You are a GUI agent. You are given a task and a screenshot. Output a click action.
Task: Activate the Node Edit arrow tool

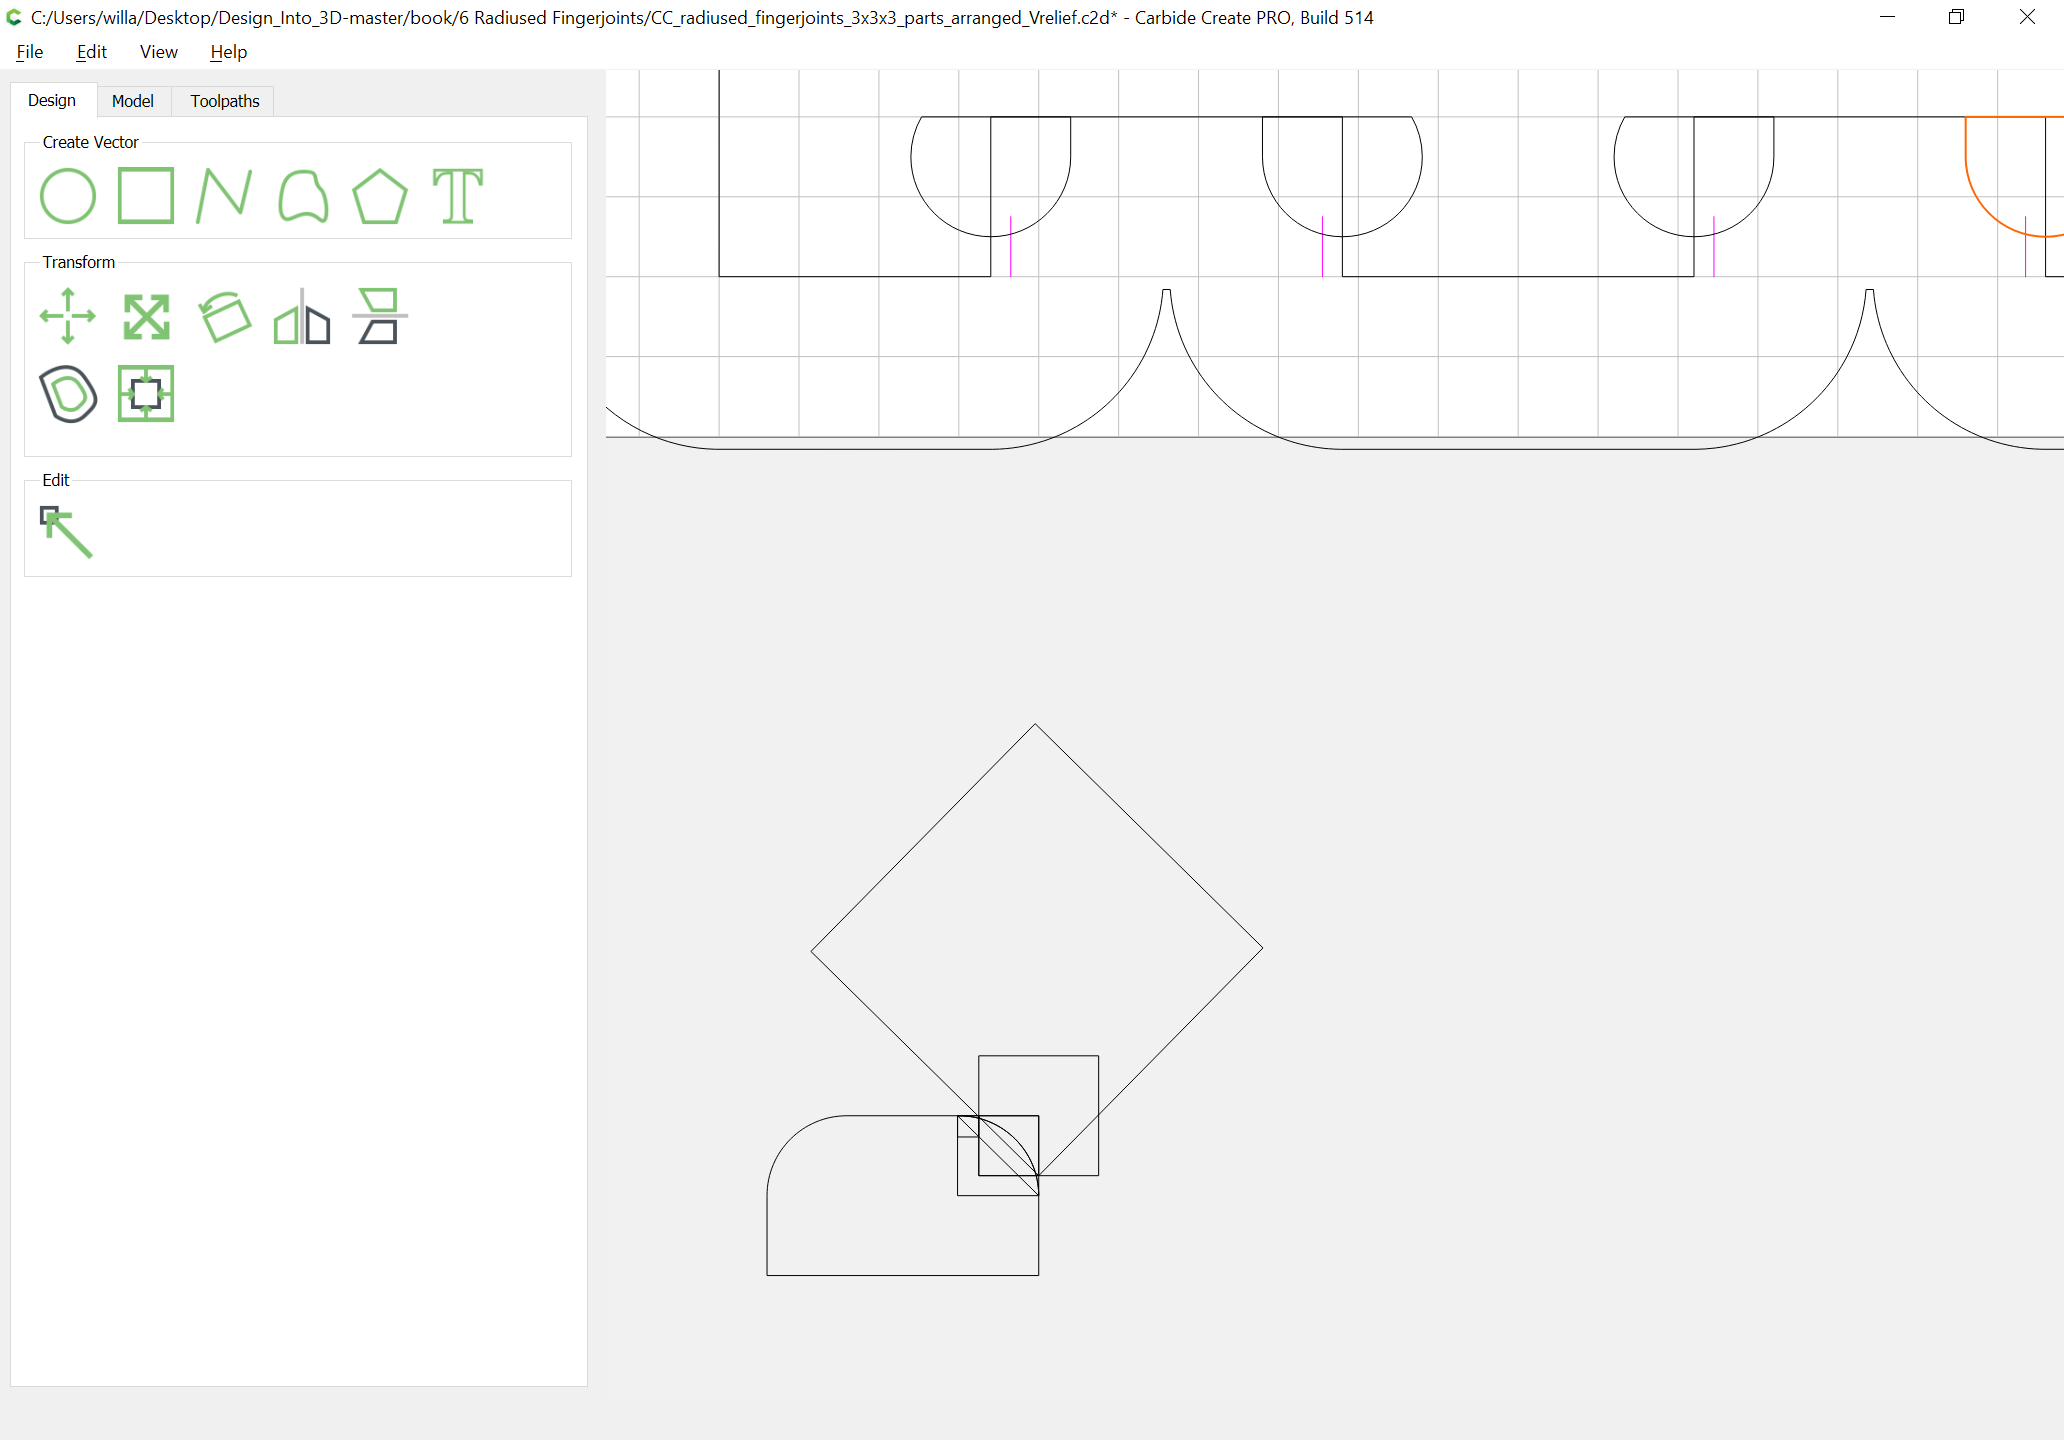[x=66, y=531]
